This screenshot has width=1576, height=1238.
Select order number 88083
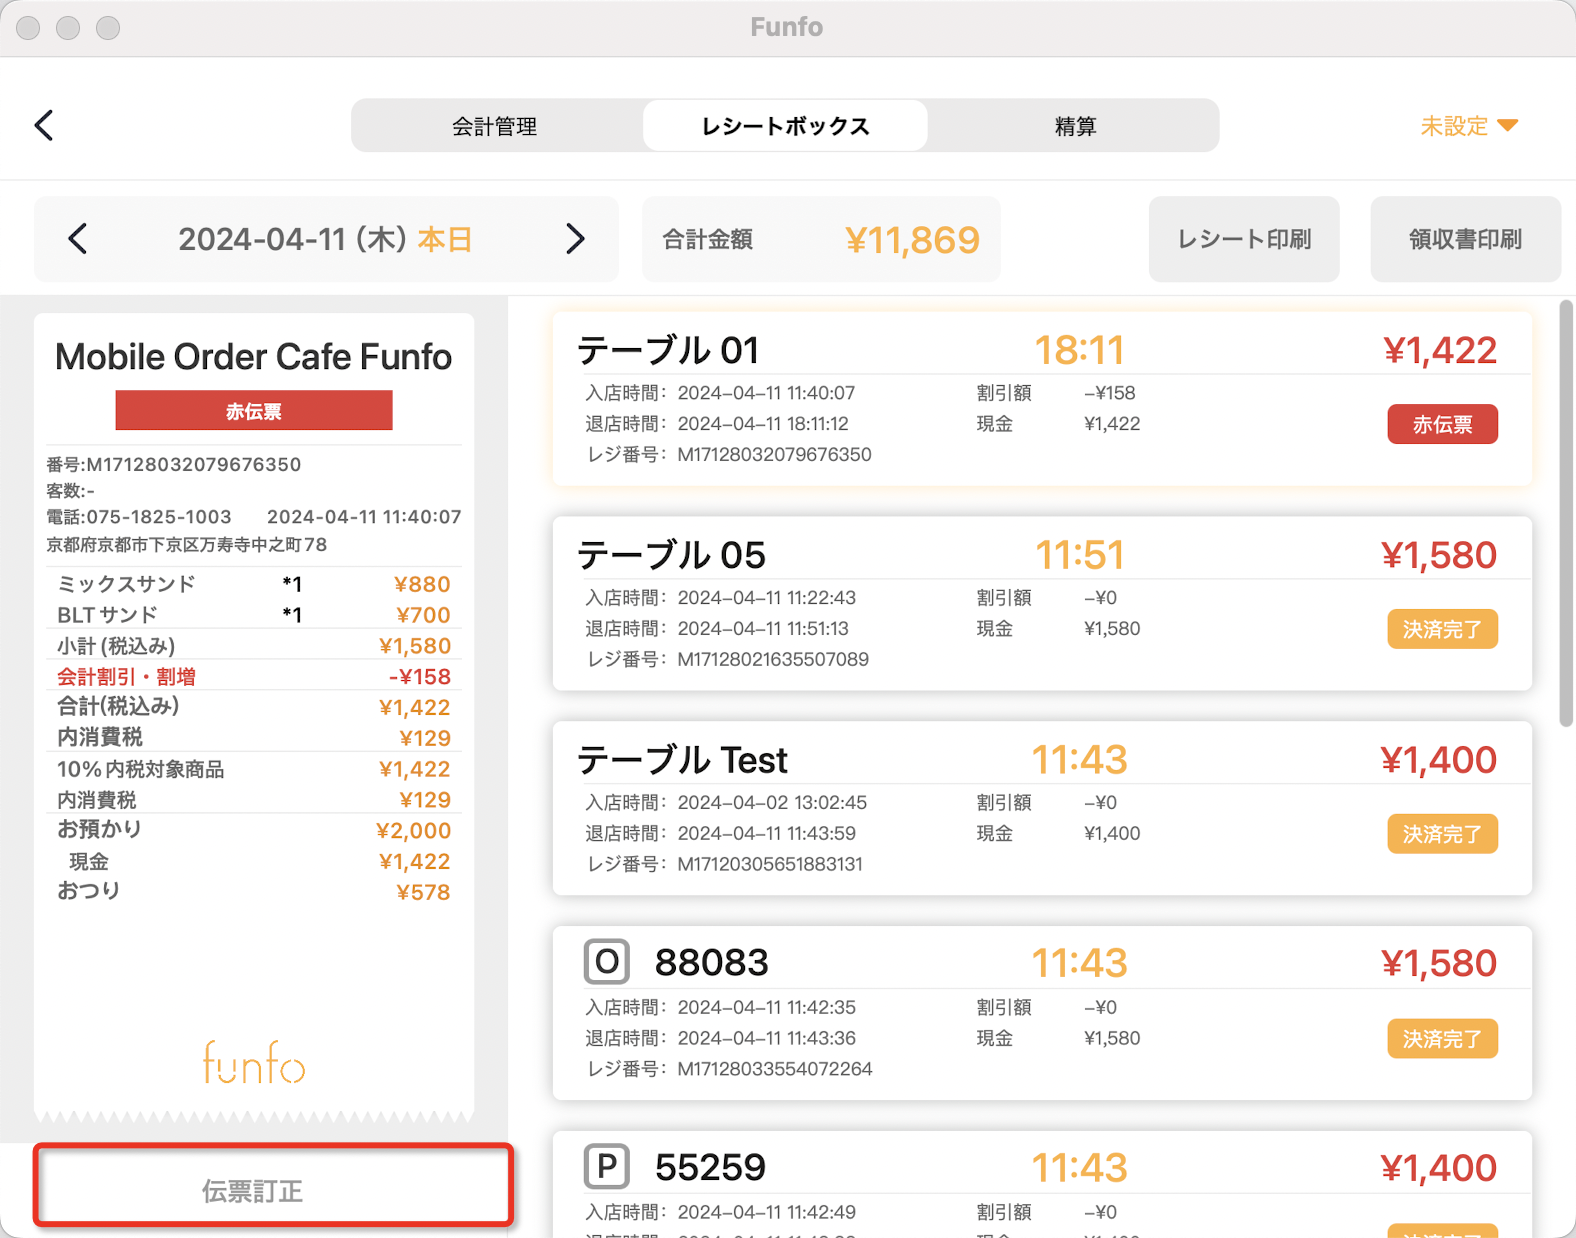(x=711, y=962)
